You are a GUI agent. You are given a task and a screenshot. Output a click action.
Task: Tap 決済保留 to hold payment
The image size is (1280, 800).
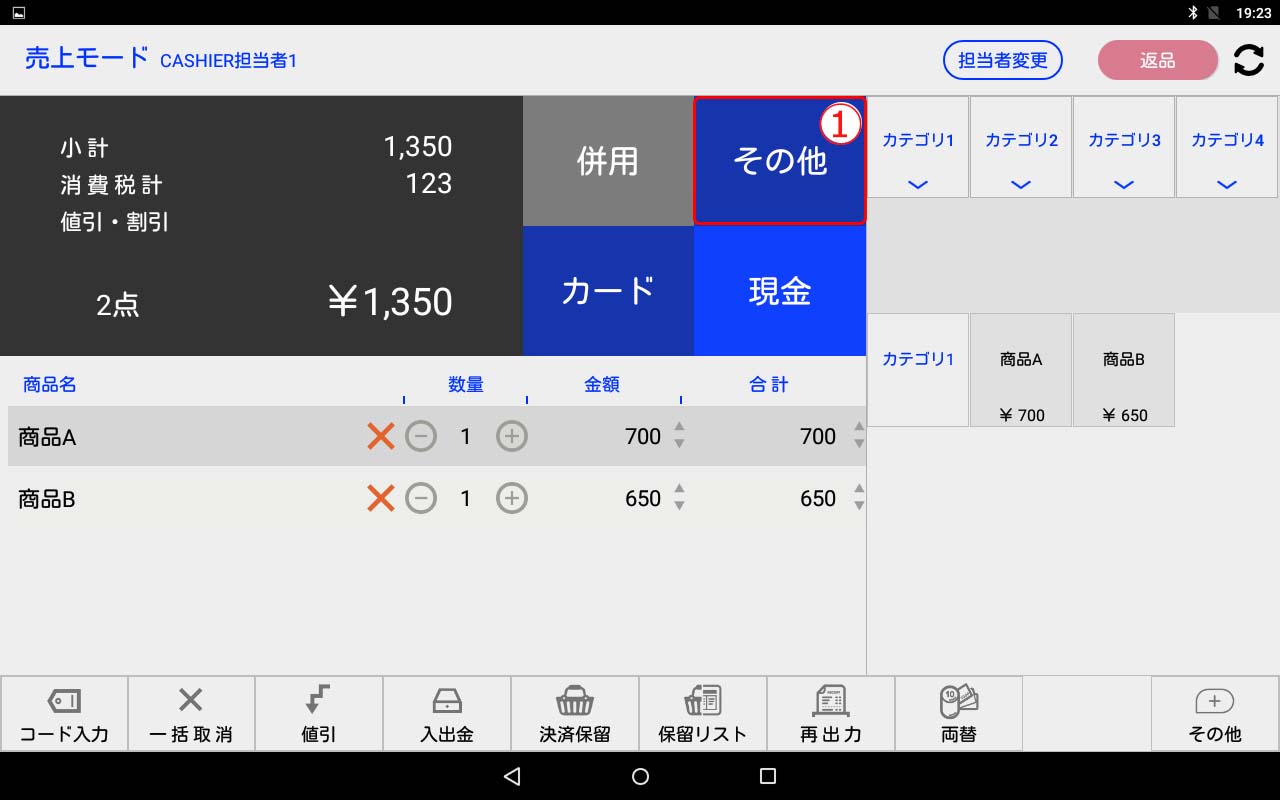[575, 714]
